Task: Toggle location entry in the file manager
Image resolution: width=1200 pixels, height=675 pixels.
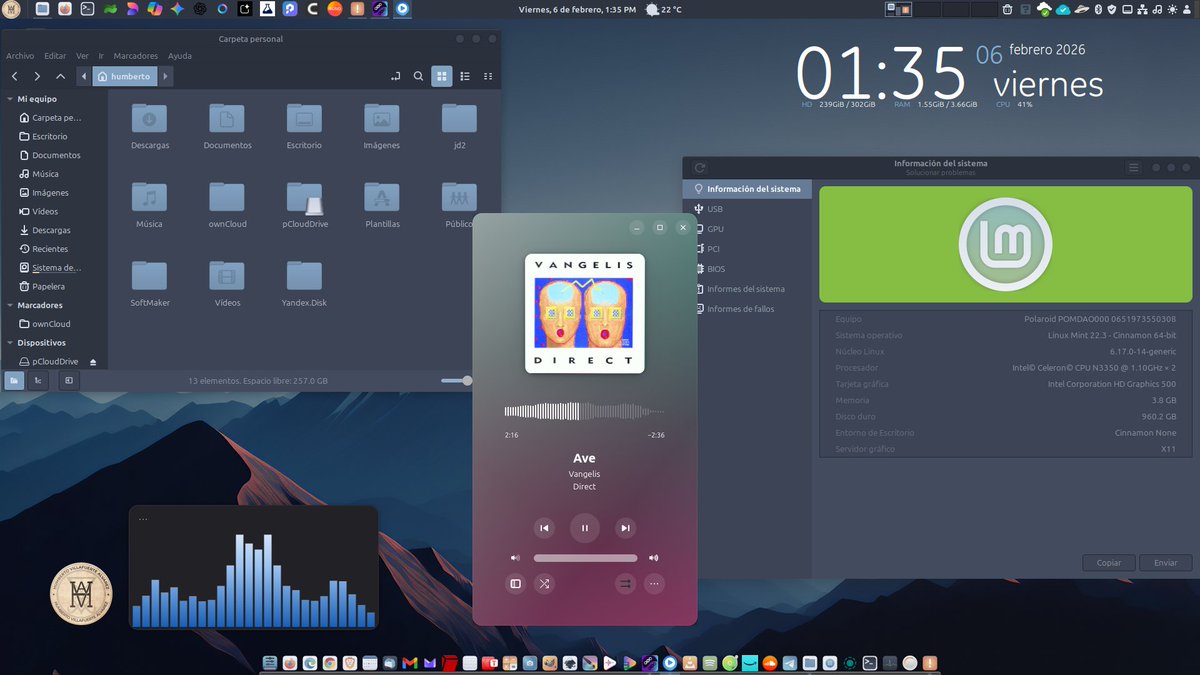Action: 396,76
